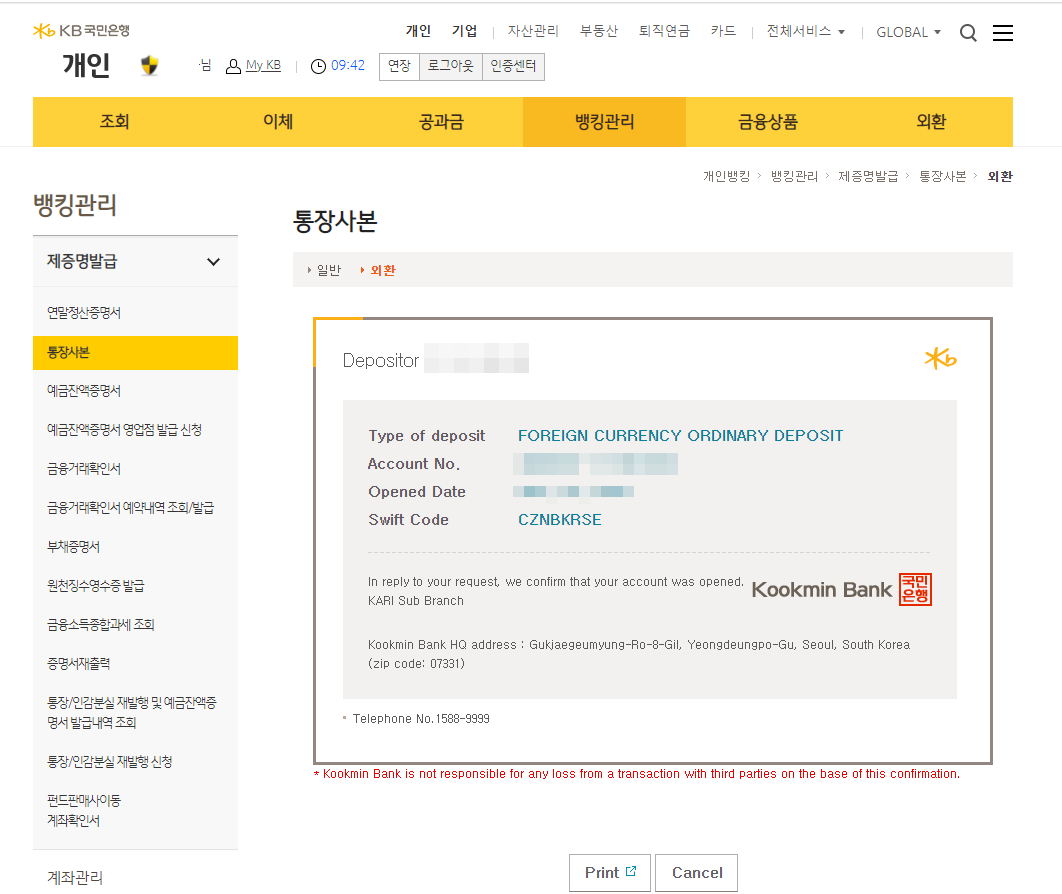Open 펀드판매사이동 계좌확인서 in the sidebar
Screen dimensions: 1062x894
(x=84, y=811)
